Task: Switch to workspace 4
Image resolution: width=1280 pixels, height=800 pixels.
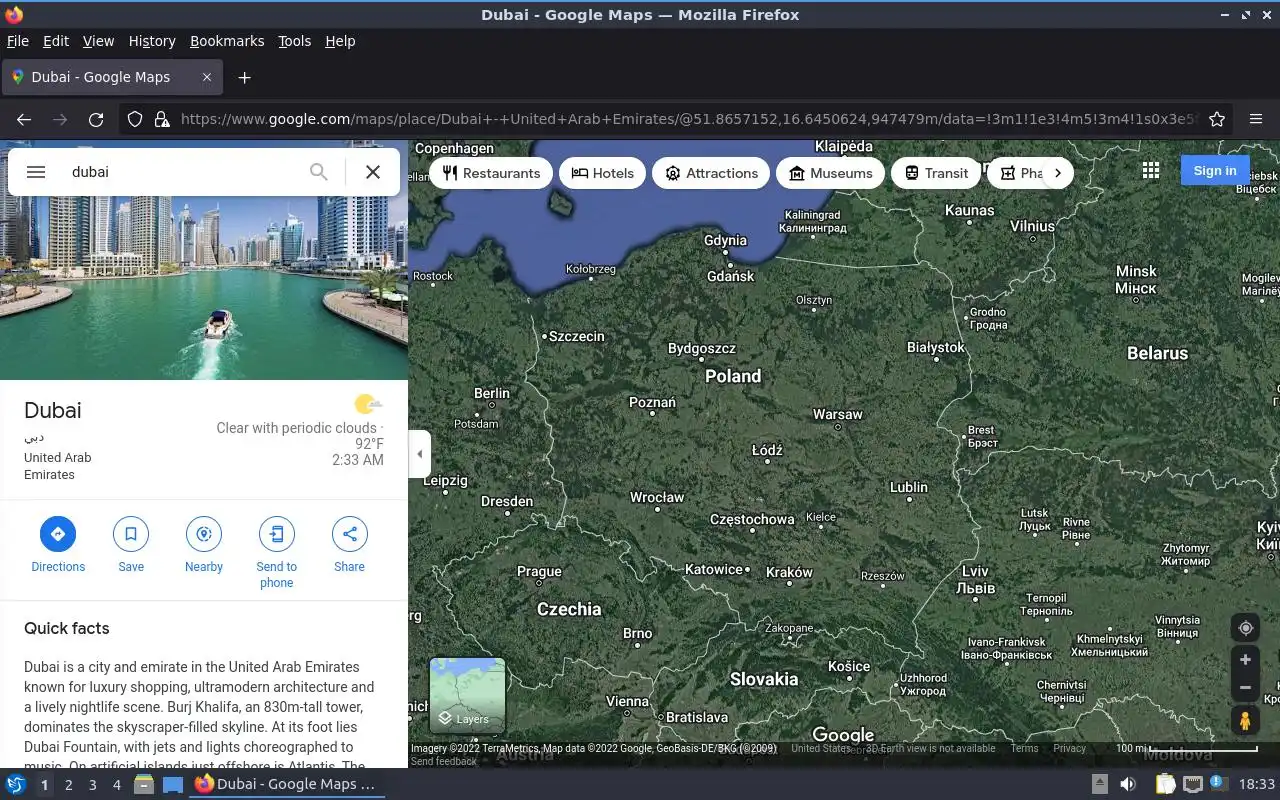Action: click(116, 785)
